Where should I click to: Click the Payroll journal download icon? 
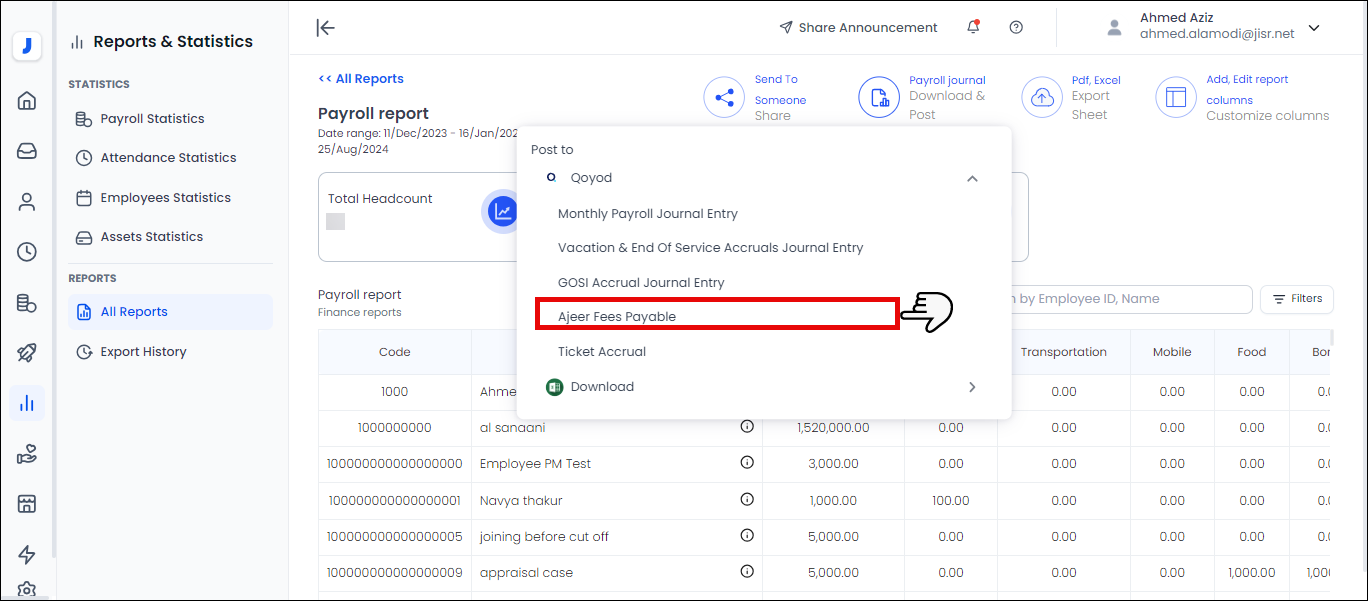(x=879, y=97)
